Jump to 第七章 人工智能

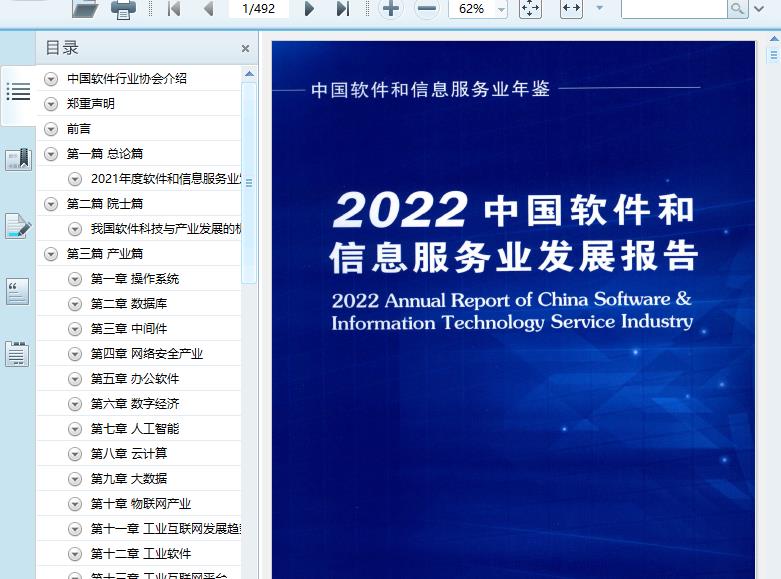click(x=134, y=429)
